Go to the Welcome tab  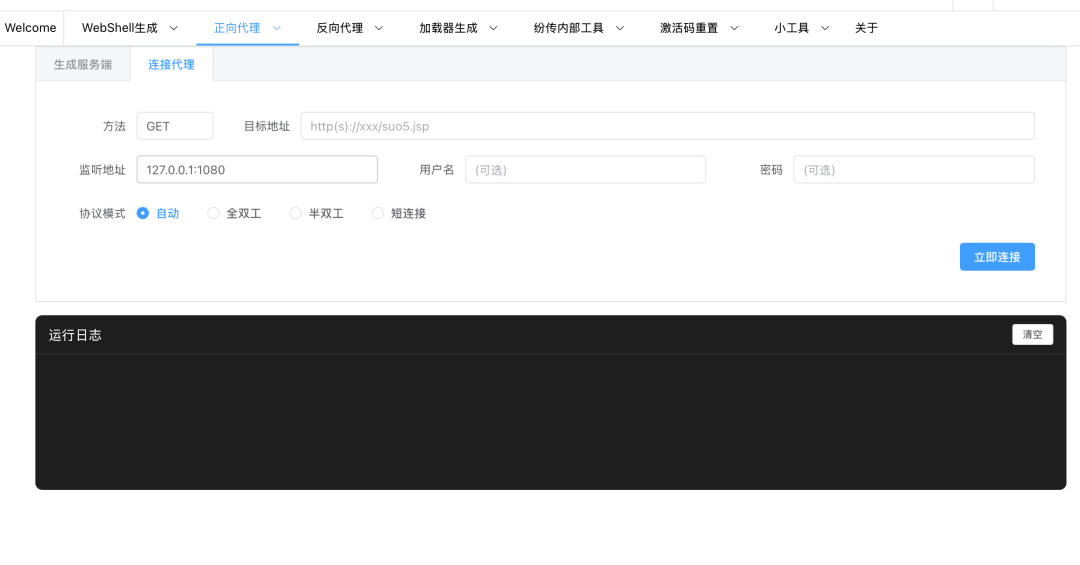tap(30, 28)
